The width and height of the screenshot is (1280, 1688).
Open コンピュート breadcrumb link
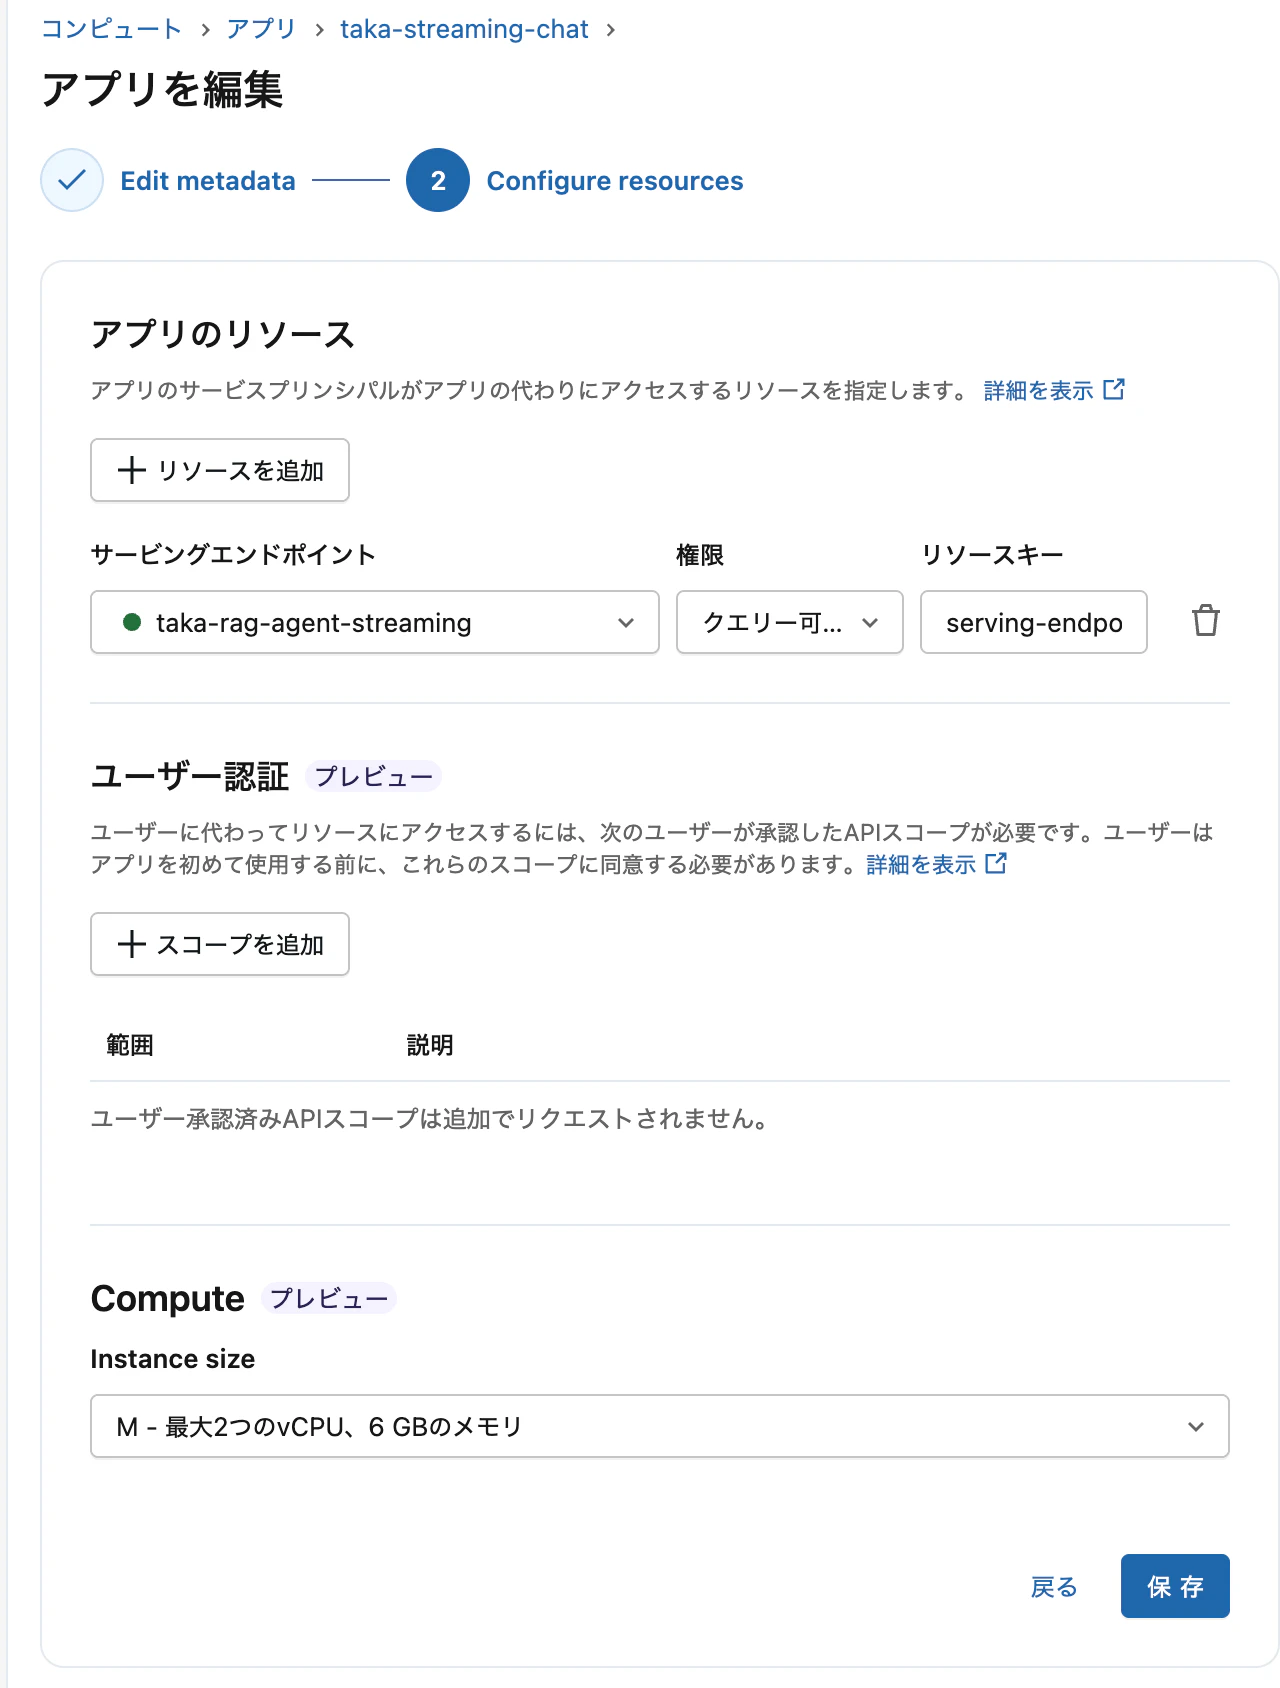(111, 29)
